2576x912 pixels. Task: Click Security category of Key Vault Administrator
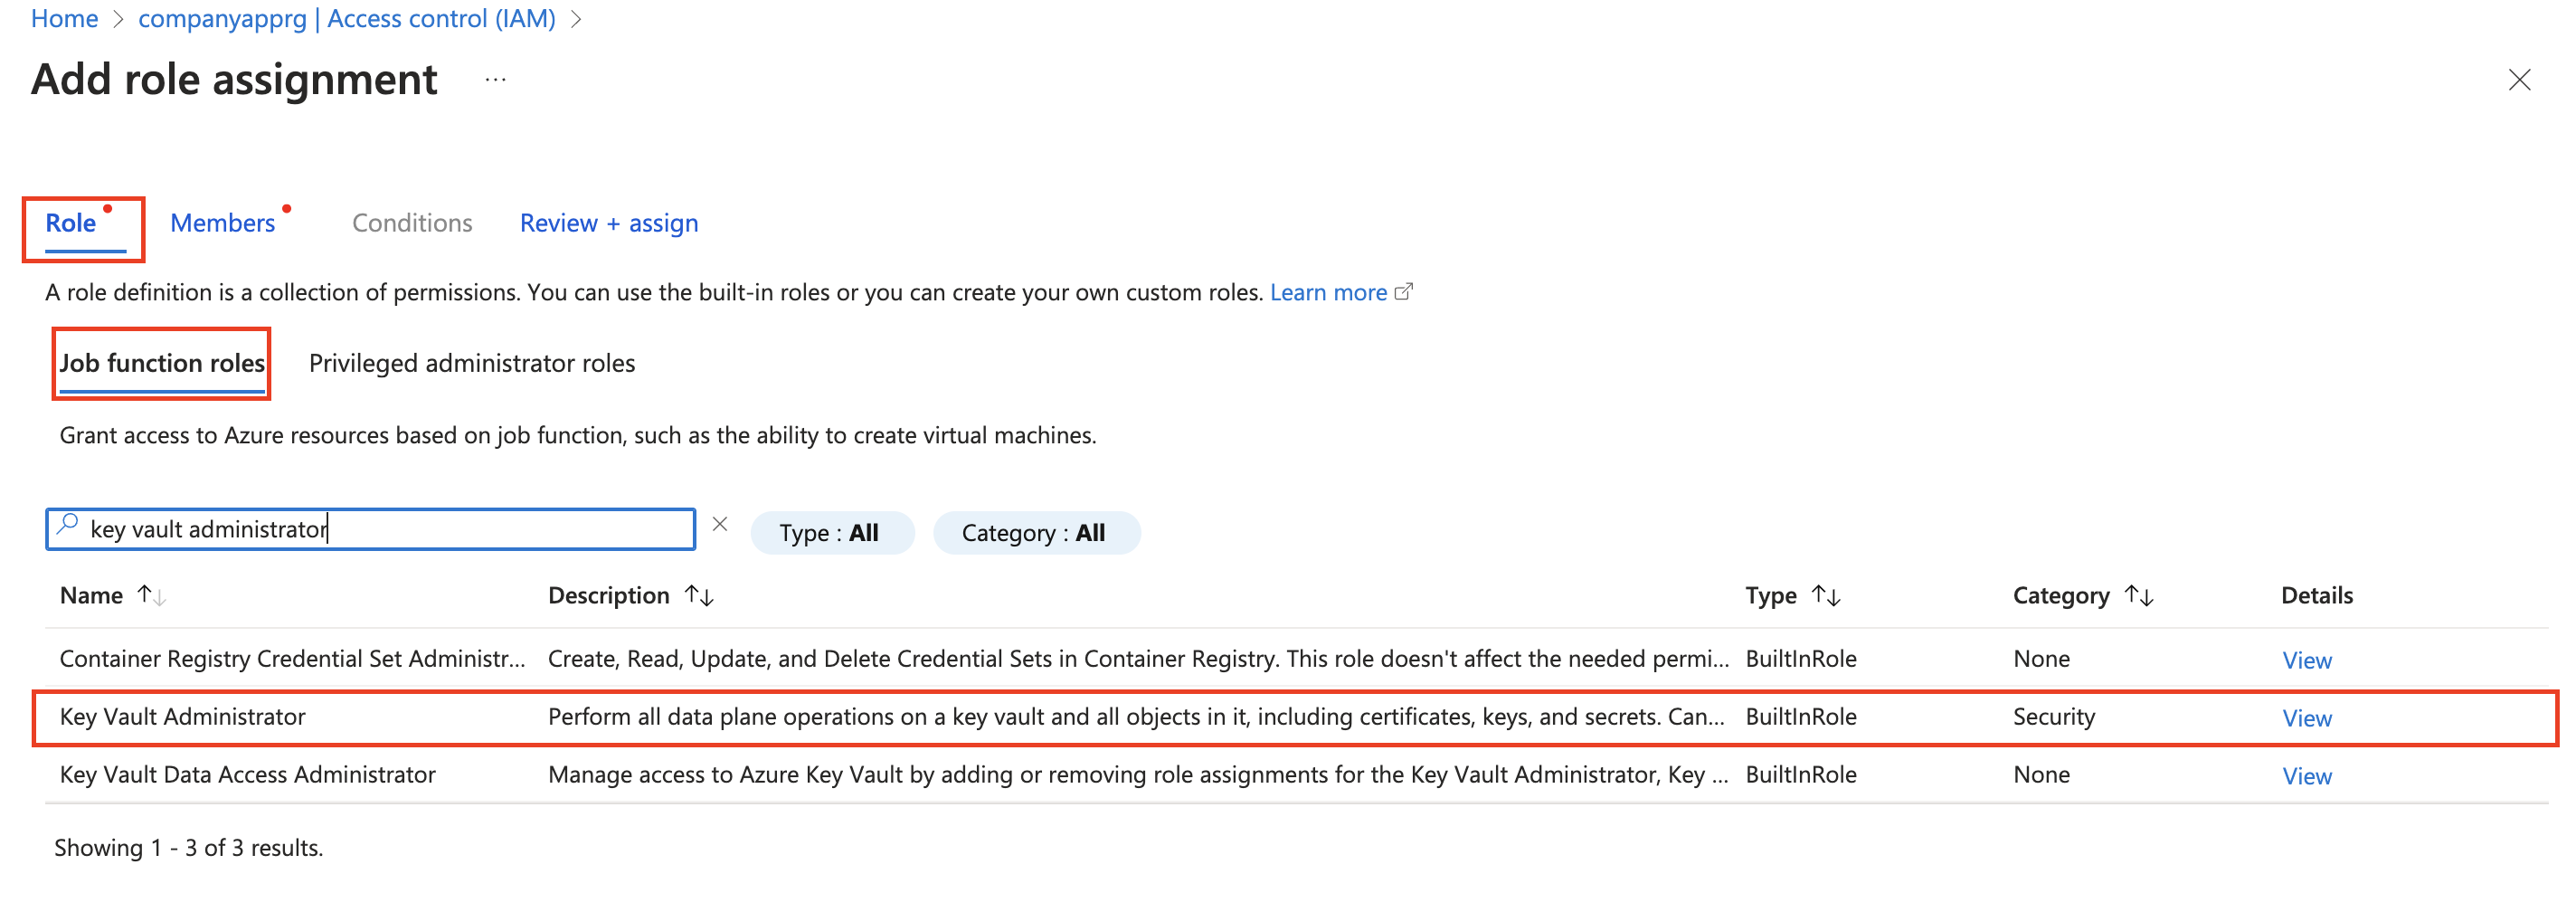(x=2053, y=717)
